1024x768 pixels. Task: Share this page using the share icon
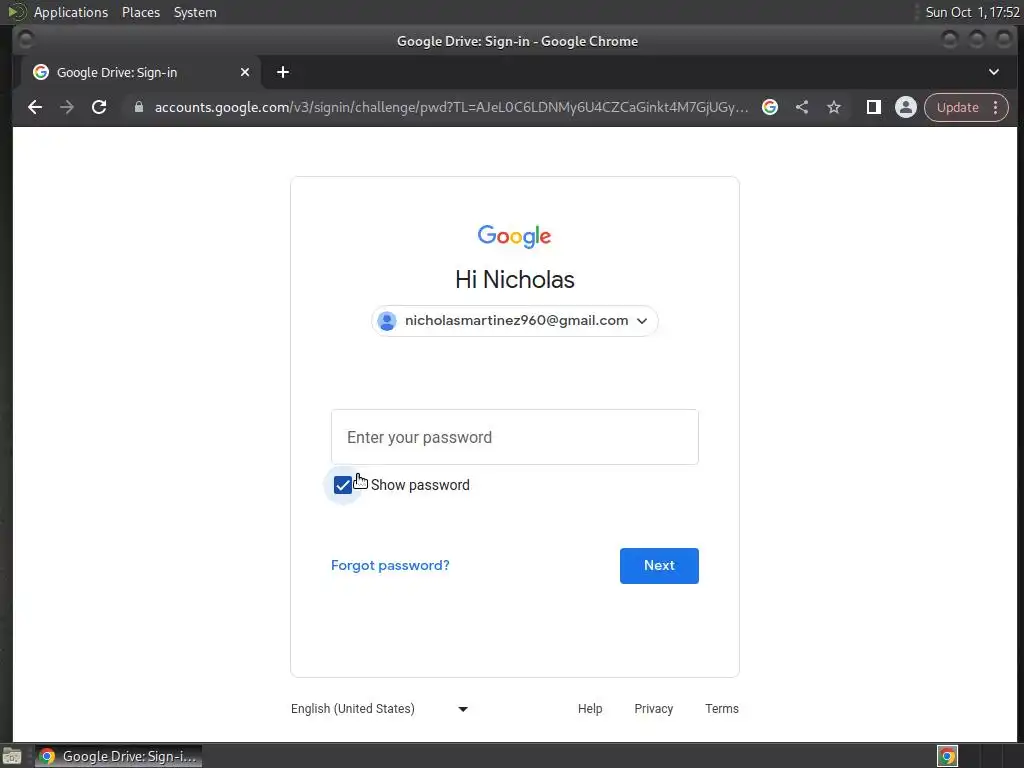[802, 107]
